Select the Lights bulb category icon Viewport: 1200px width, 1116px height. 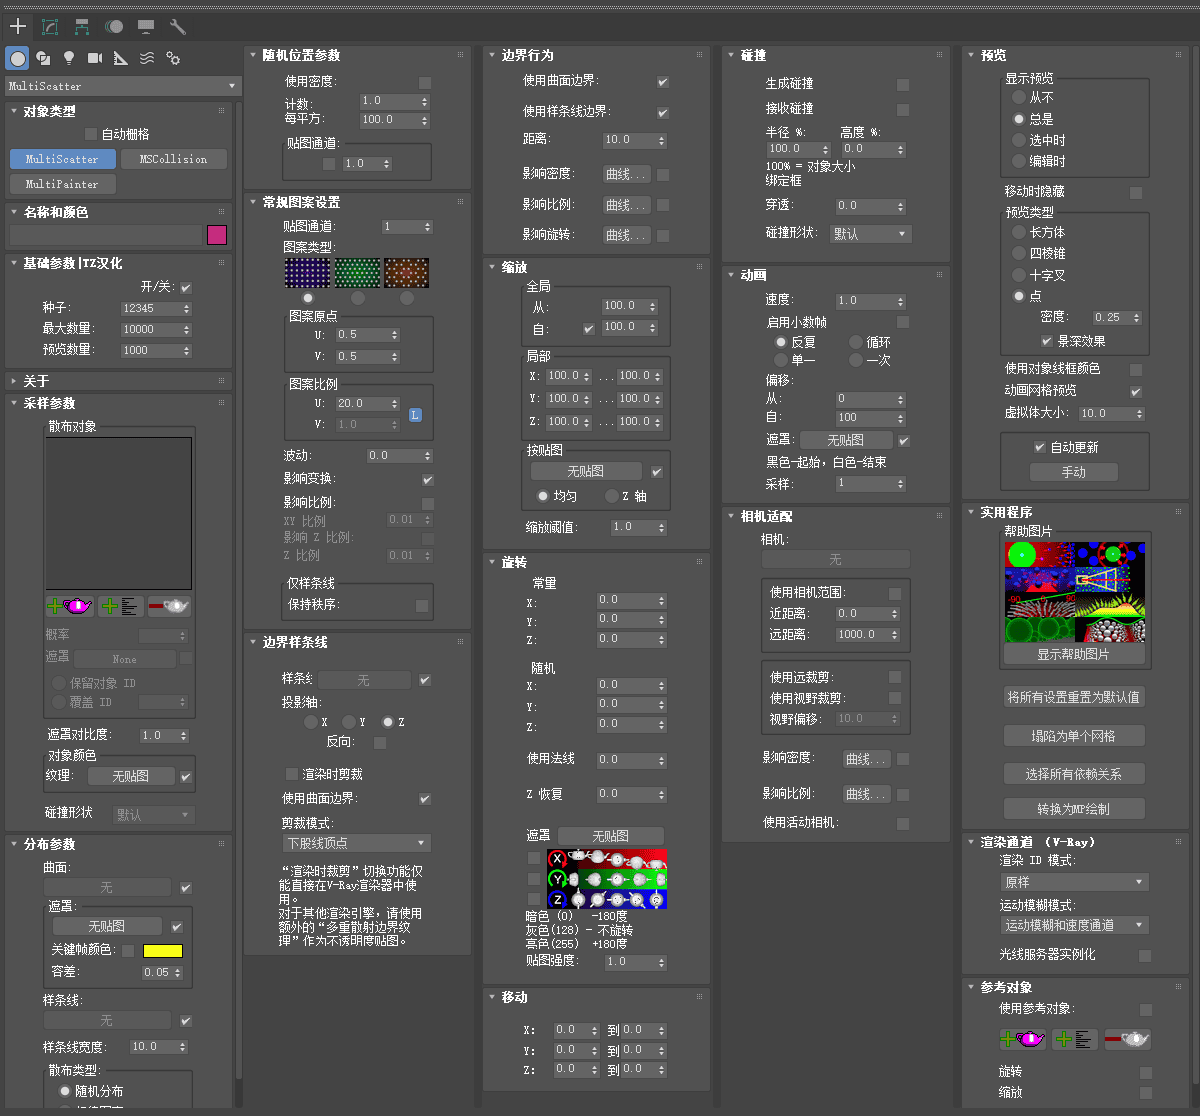coord(69,58)
